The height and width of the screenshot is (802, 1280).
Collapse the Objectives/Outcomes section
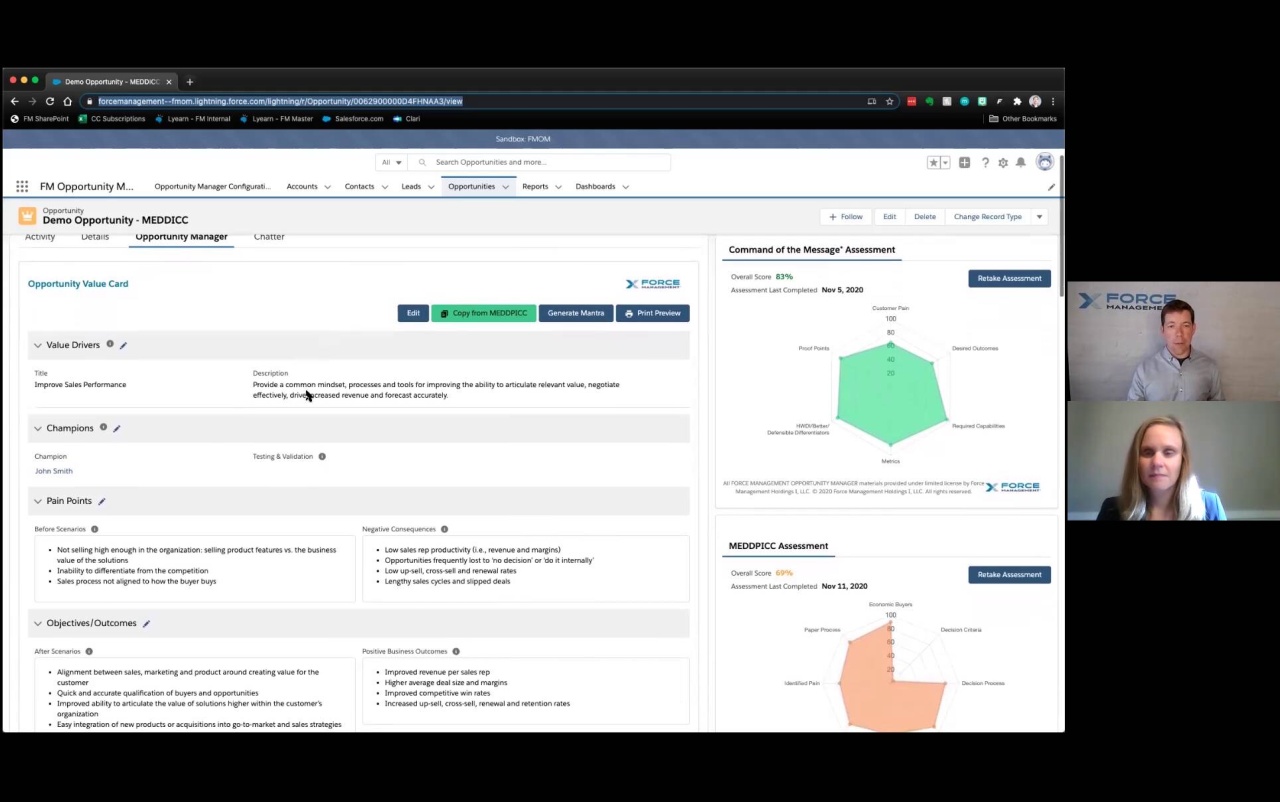[x=38, y=623]
